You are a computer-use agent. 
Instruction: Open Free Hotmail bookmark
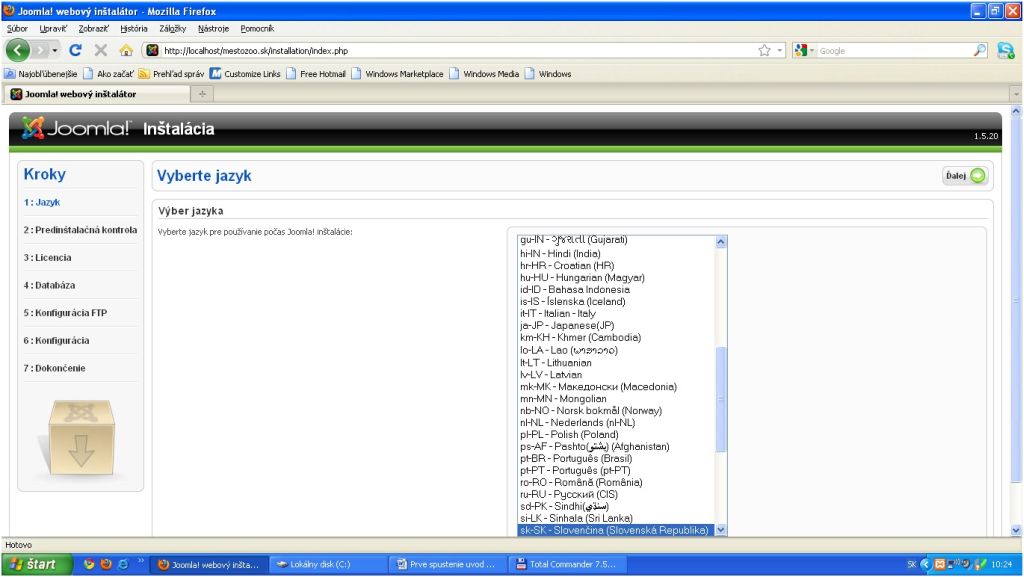click(316, 74)
